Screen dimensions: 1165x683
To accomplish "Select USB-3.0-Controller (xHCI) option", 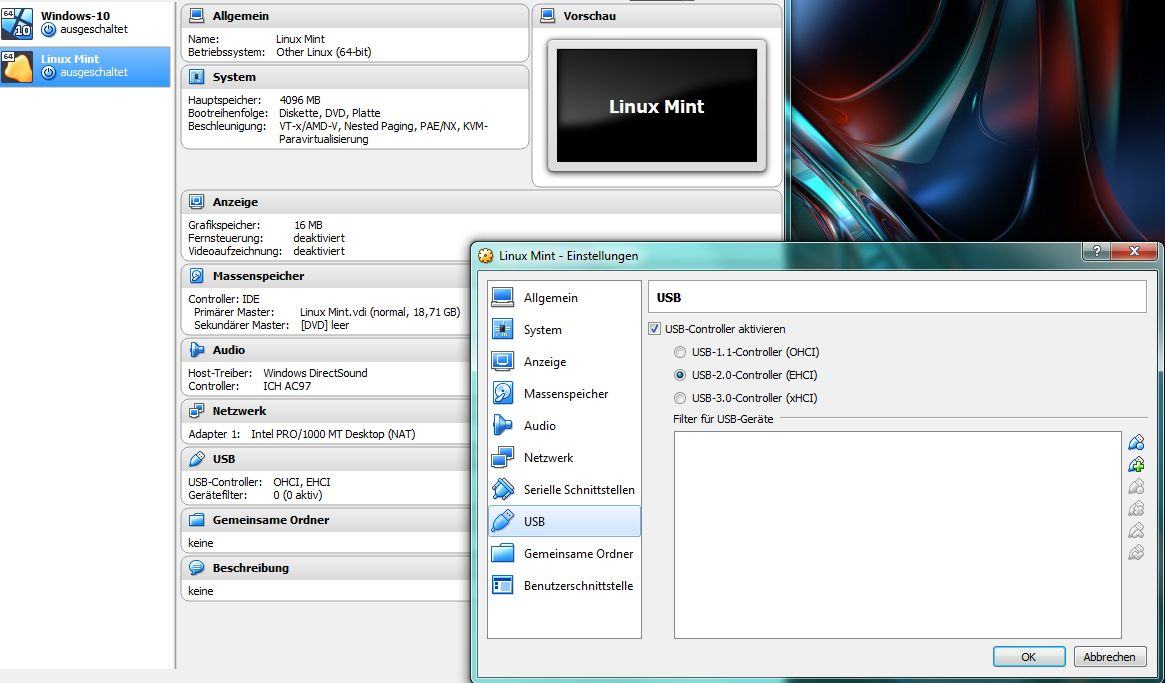I will [680, 398].
